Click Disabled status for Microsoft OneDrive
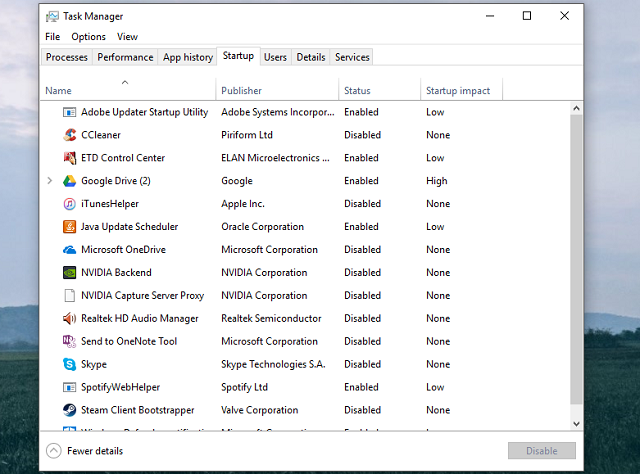The width and height of the screenshot is (640, 474). coord(362,249)
